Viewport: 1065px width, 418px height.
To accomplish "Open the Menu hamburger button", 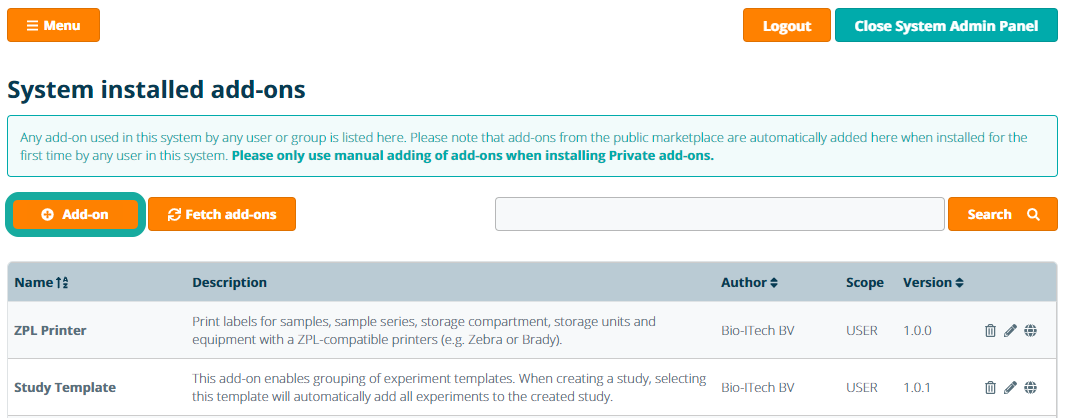I will coord(54,25).
